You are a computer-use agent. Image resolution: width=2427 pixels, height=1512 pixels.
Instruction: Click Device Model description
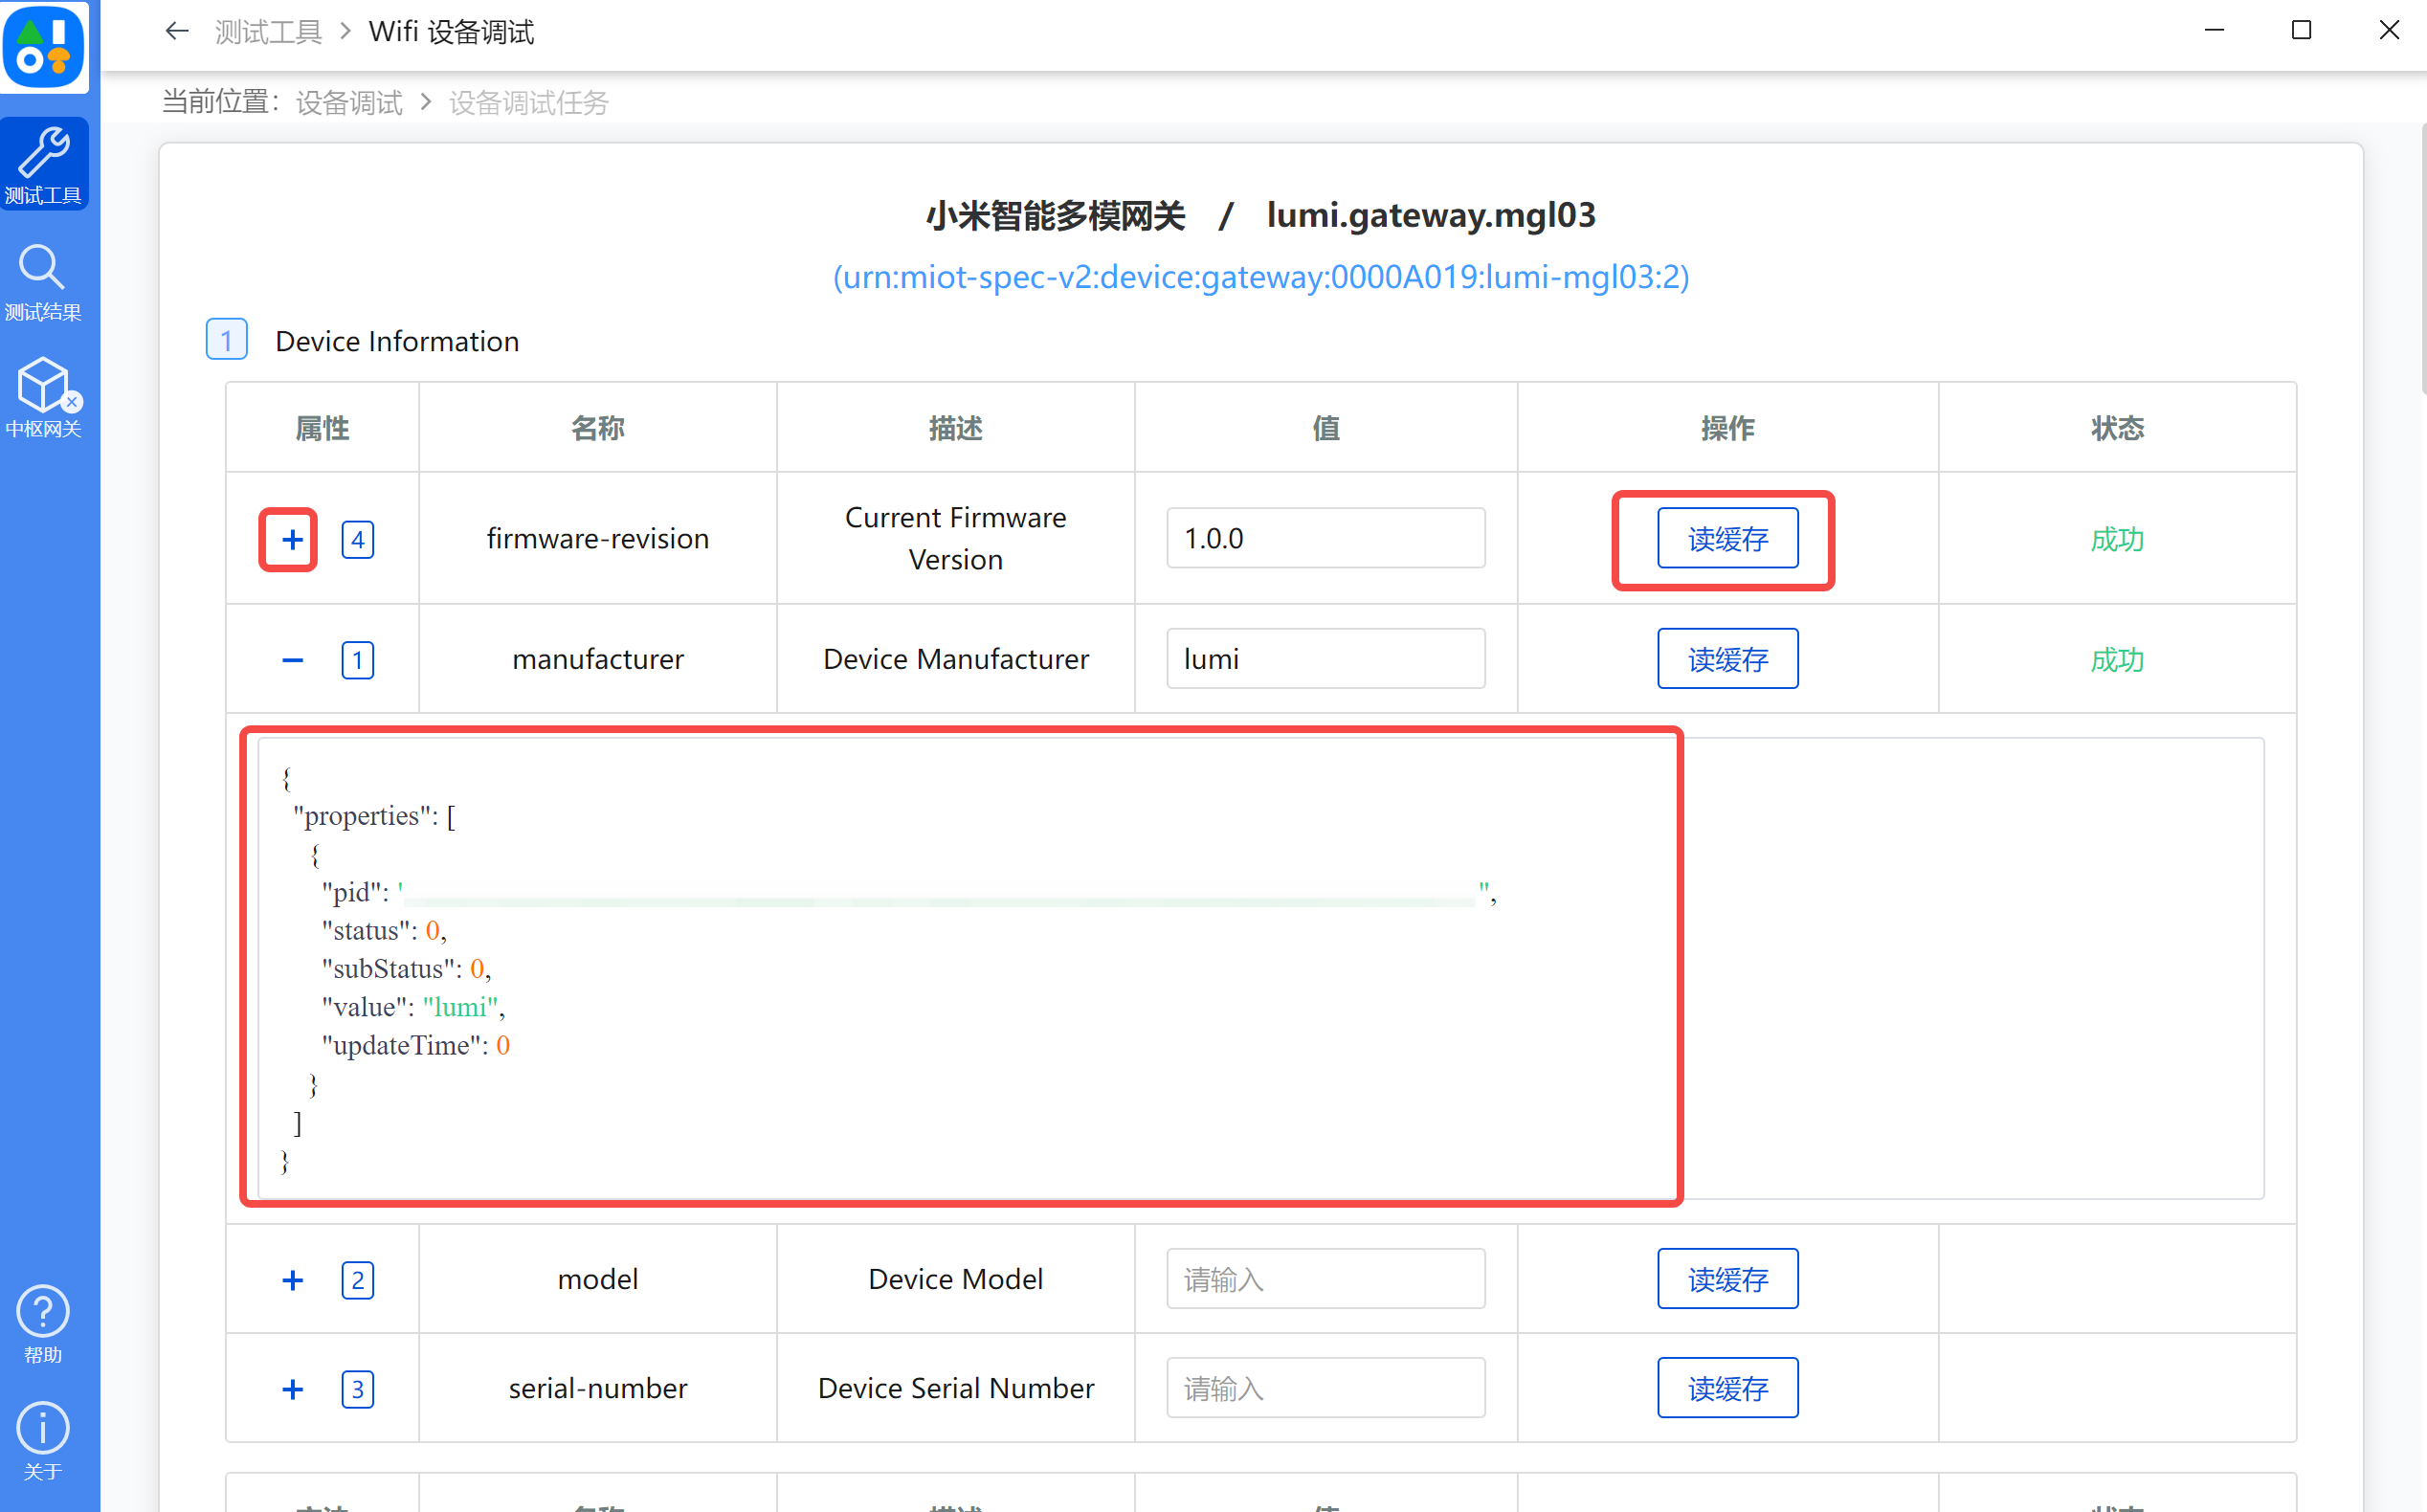955,1279
